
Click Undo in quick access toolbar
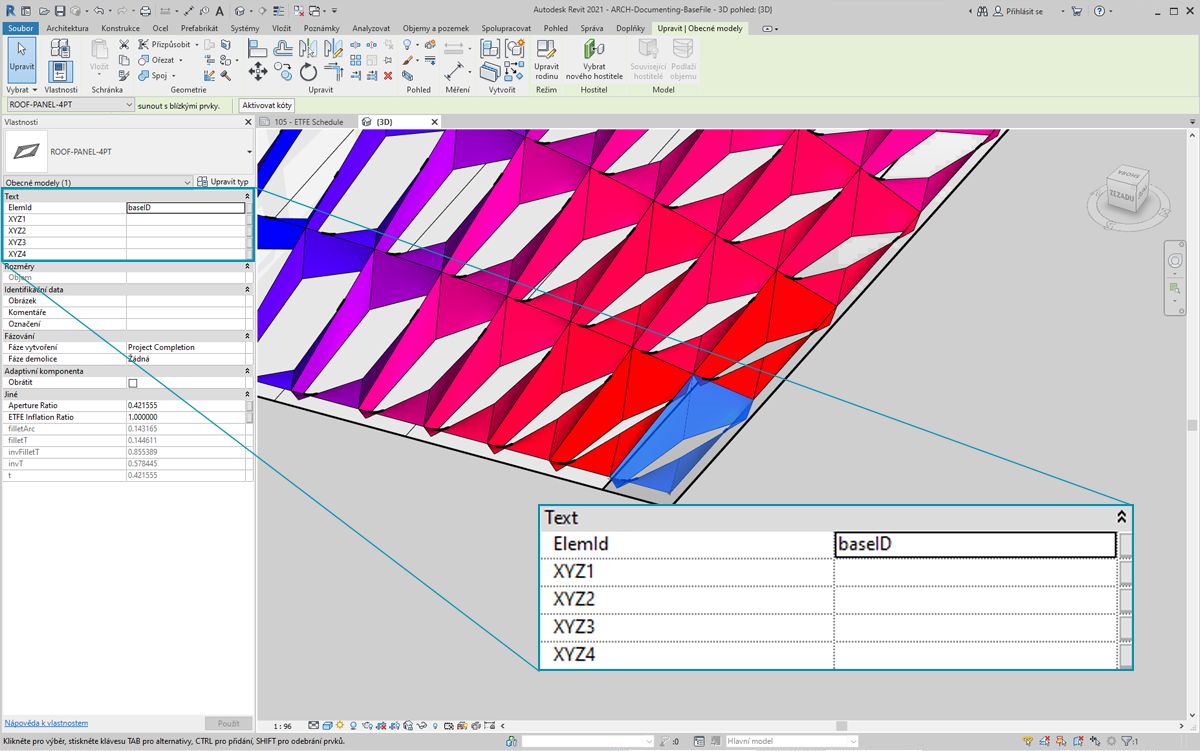[98, 11]
